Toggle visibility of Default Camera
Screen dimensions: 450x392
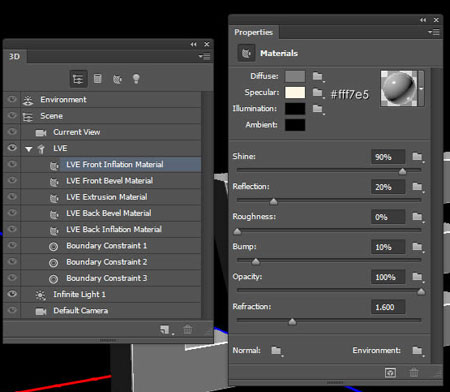(12, 310)
